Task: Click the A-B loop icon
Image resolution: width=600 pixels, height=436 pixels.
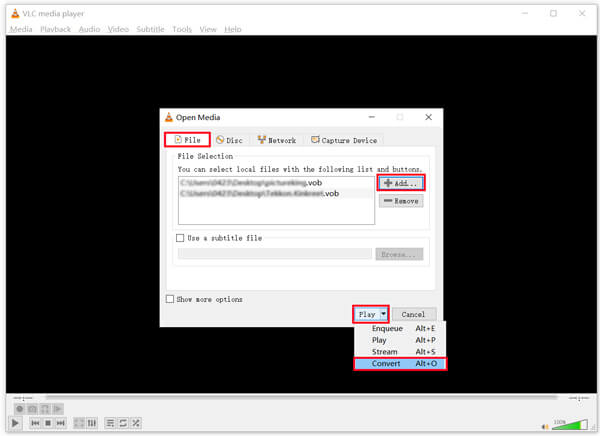Action: [45, 409]
